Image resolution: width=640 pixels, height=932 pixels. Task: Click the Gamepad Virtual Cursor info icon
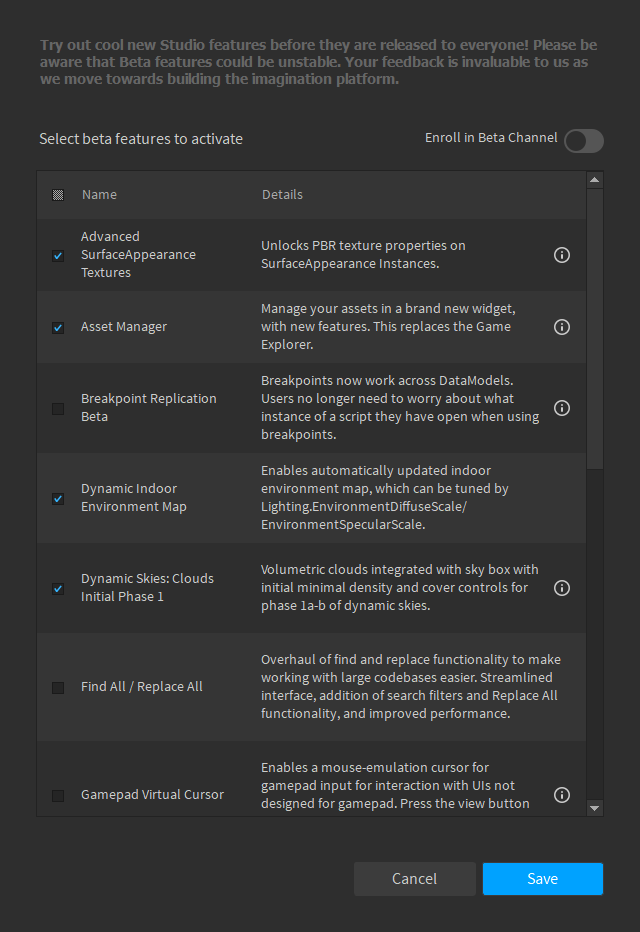(561, 795)
